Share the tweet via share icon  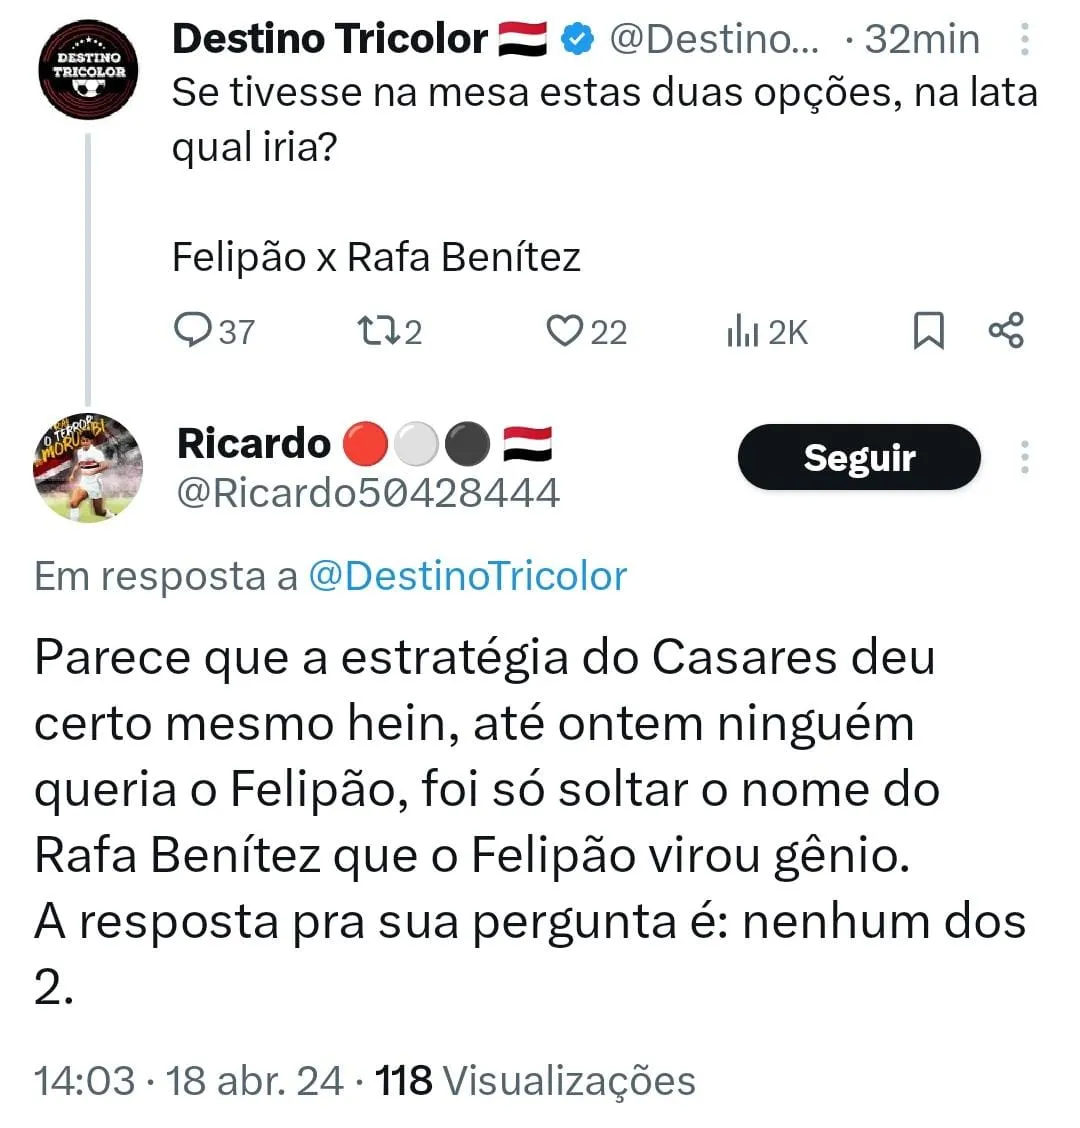tap(1006, 330)
